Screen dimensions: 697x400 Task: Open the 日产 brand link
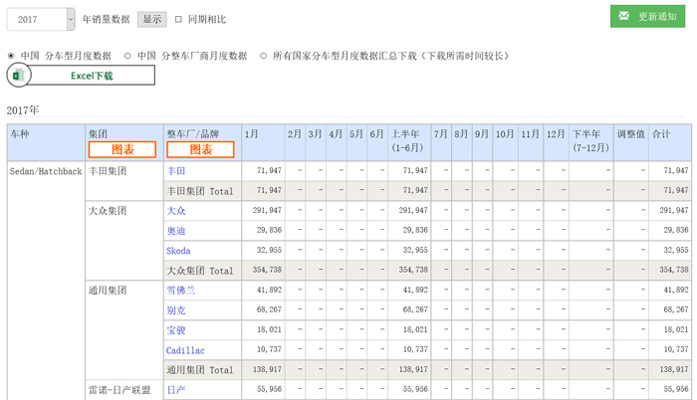[176, 390]
